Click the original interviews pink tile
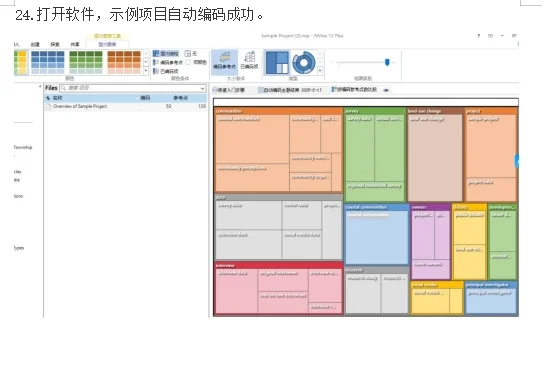Image resolution: width=550 pixels, height=385 pixels. (283, 280)
